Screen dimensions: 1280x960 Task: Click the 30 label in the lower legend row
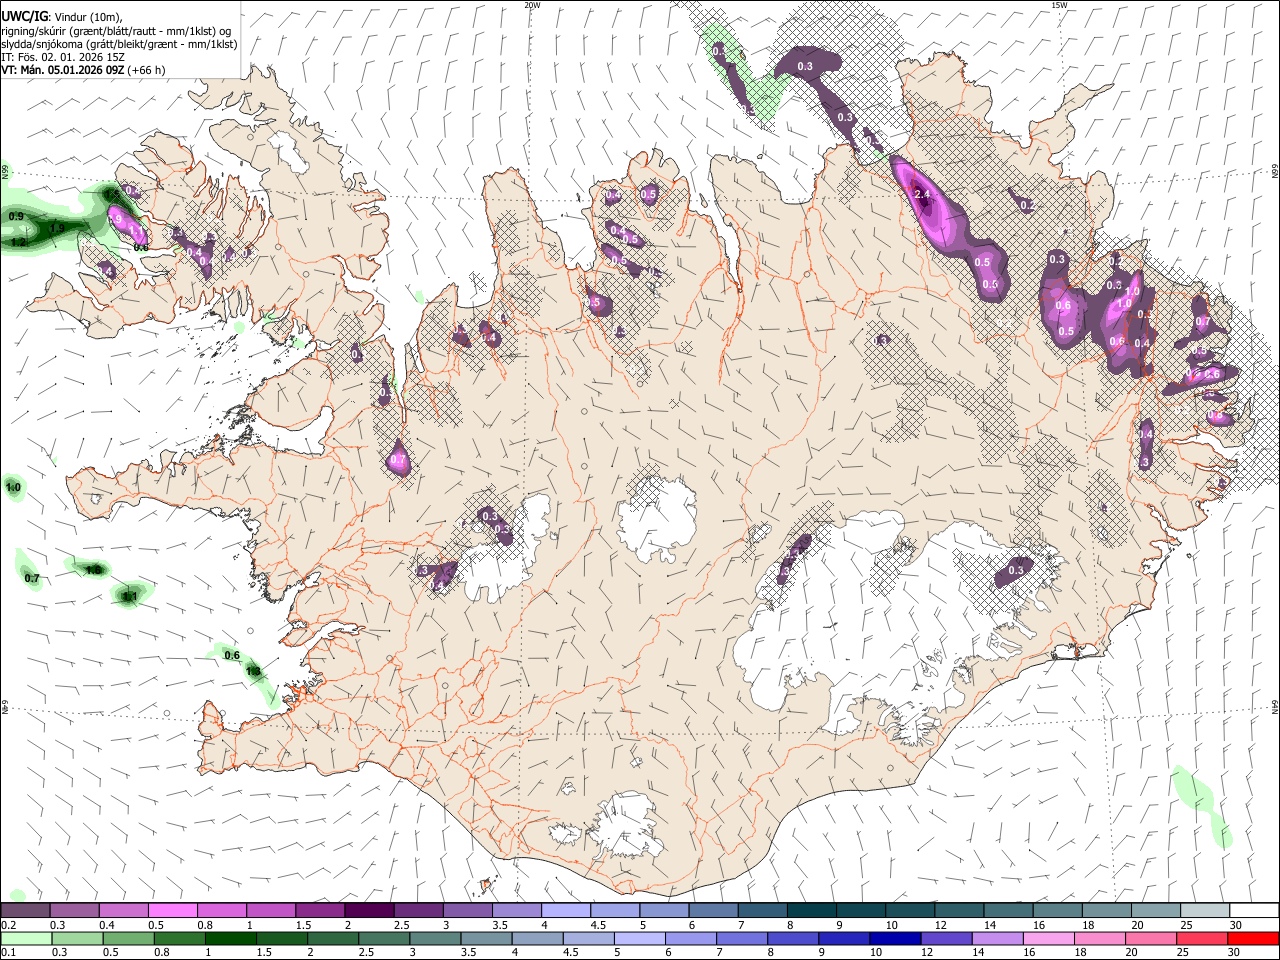coord(1233,952)
